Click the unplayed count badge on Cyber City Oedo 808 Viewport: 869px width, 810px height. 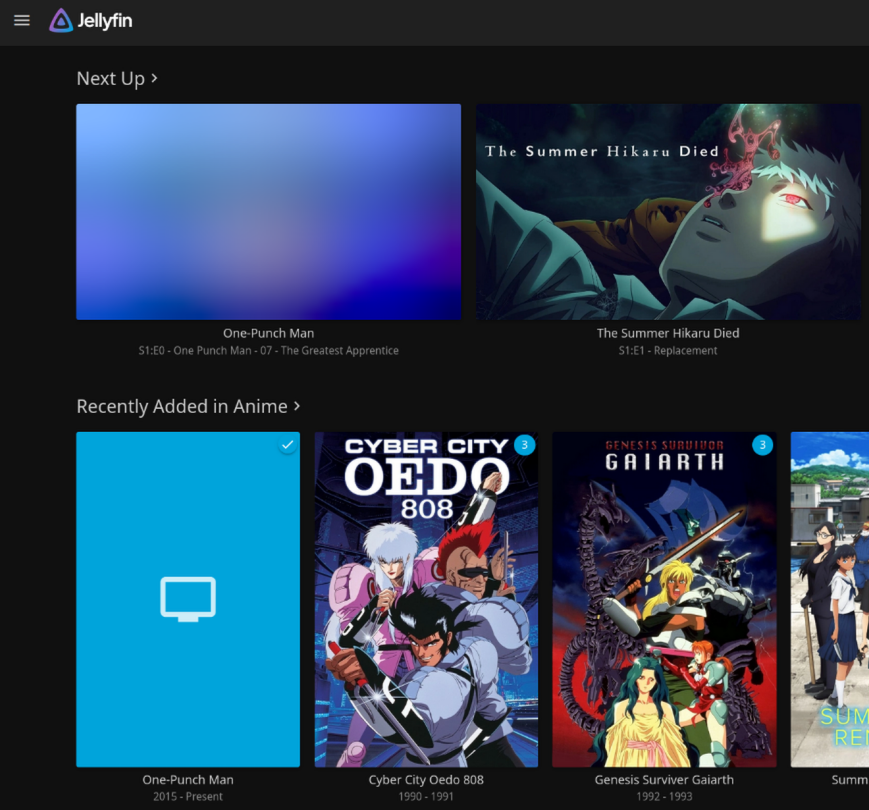point(525,444)
